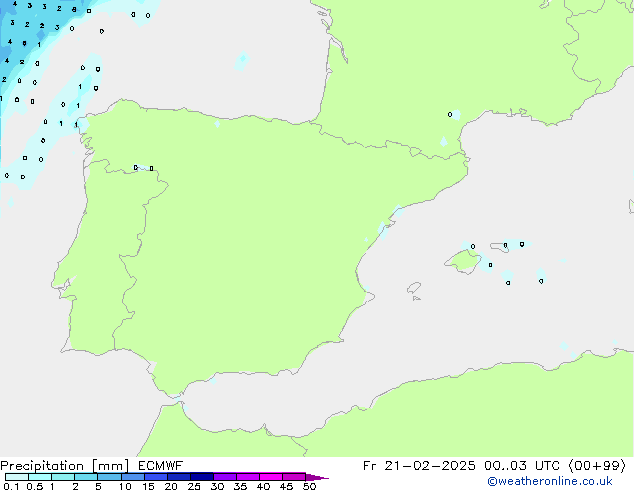Click the legend label '50'
This screenshot has width=634, height=490.
(x=310, y=486)
